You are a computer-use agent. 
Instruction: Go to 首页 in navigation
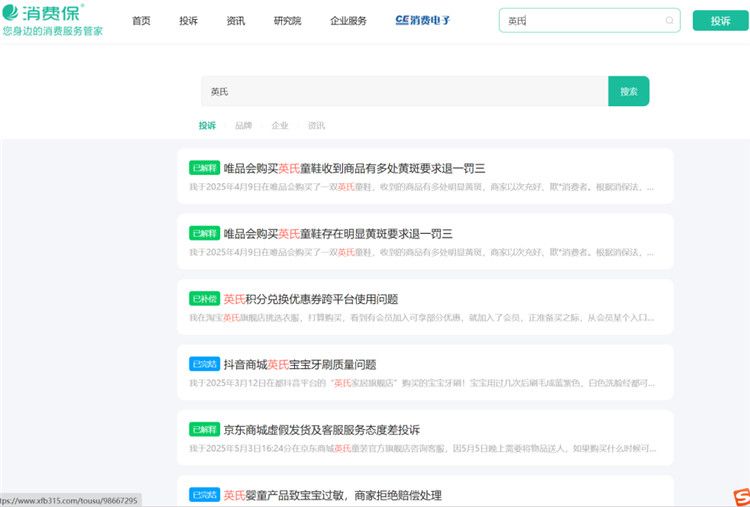(x=141, y=21)
